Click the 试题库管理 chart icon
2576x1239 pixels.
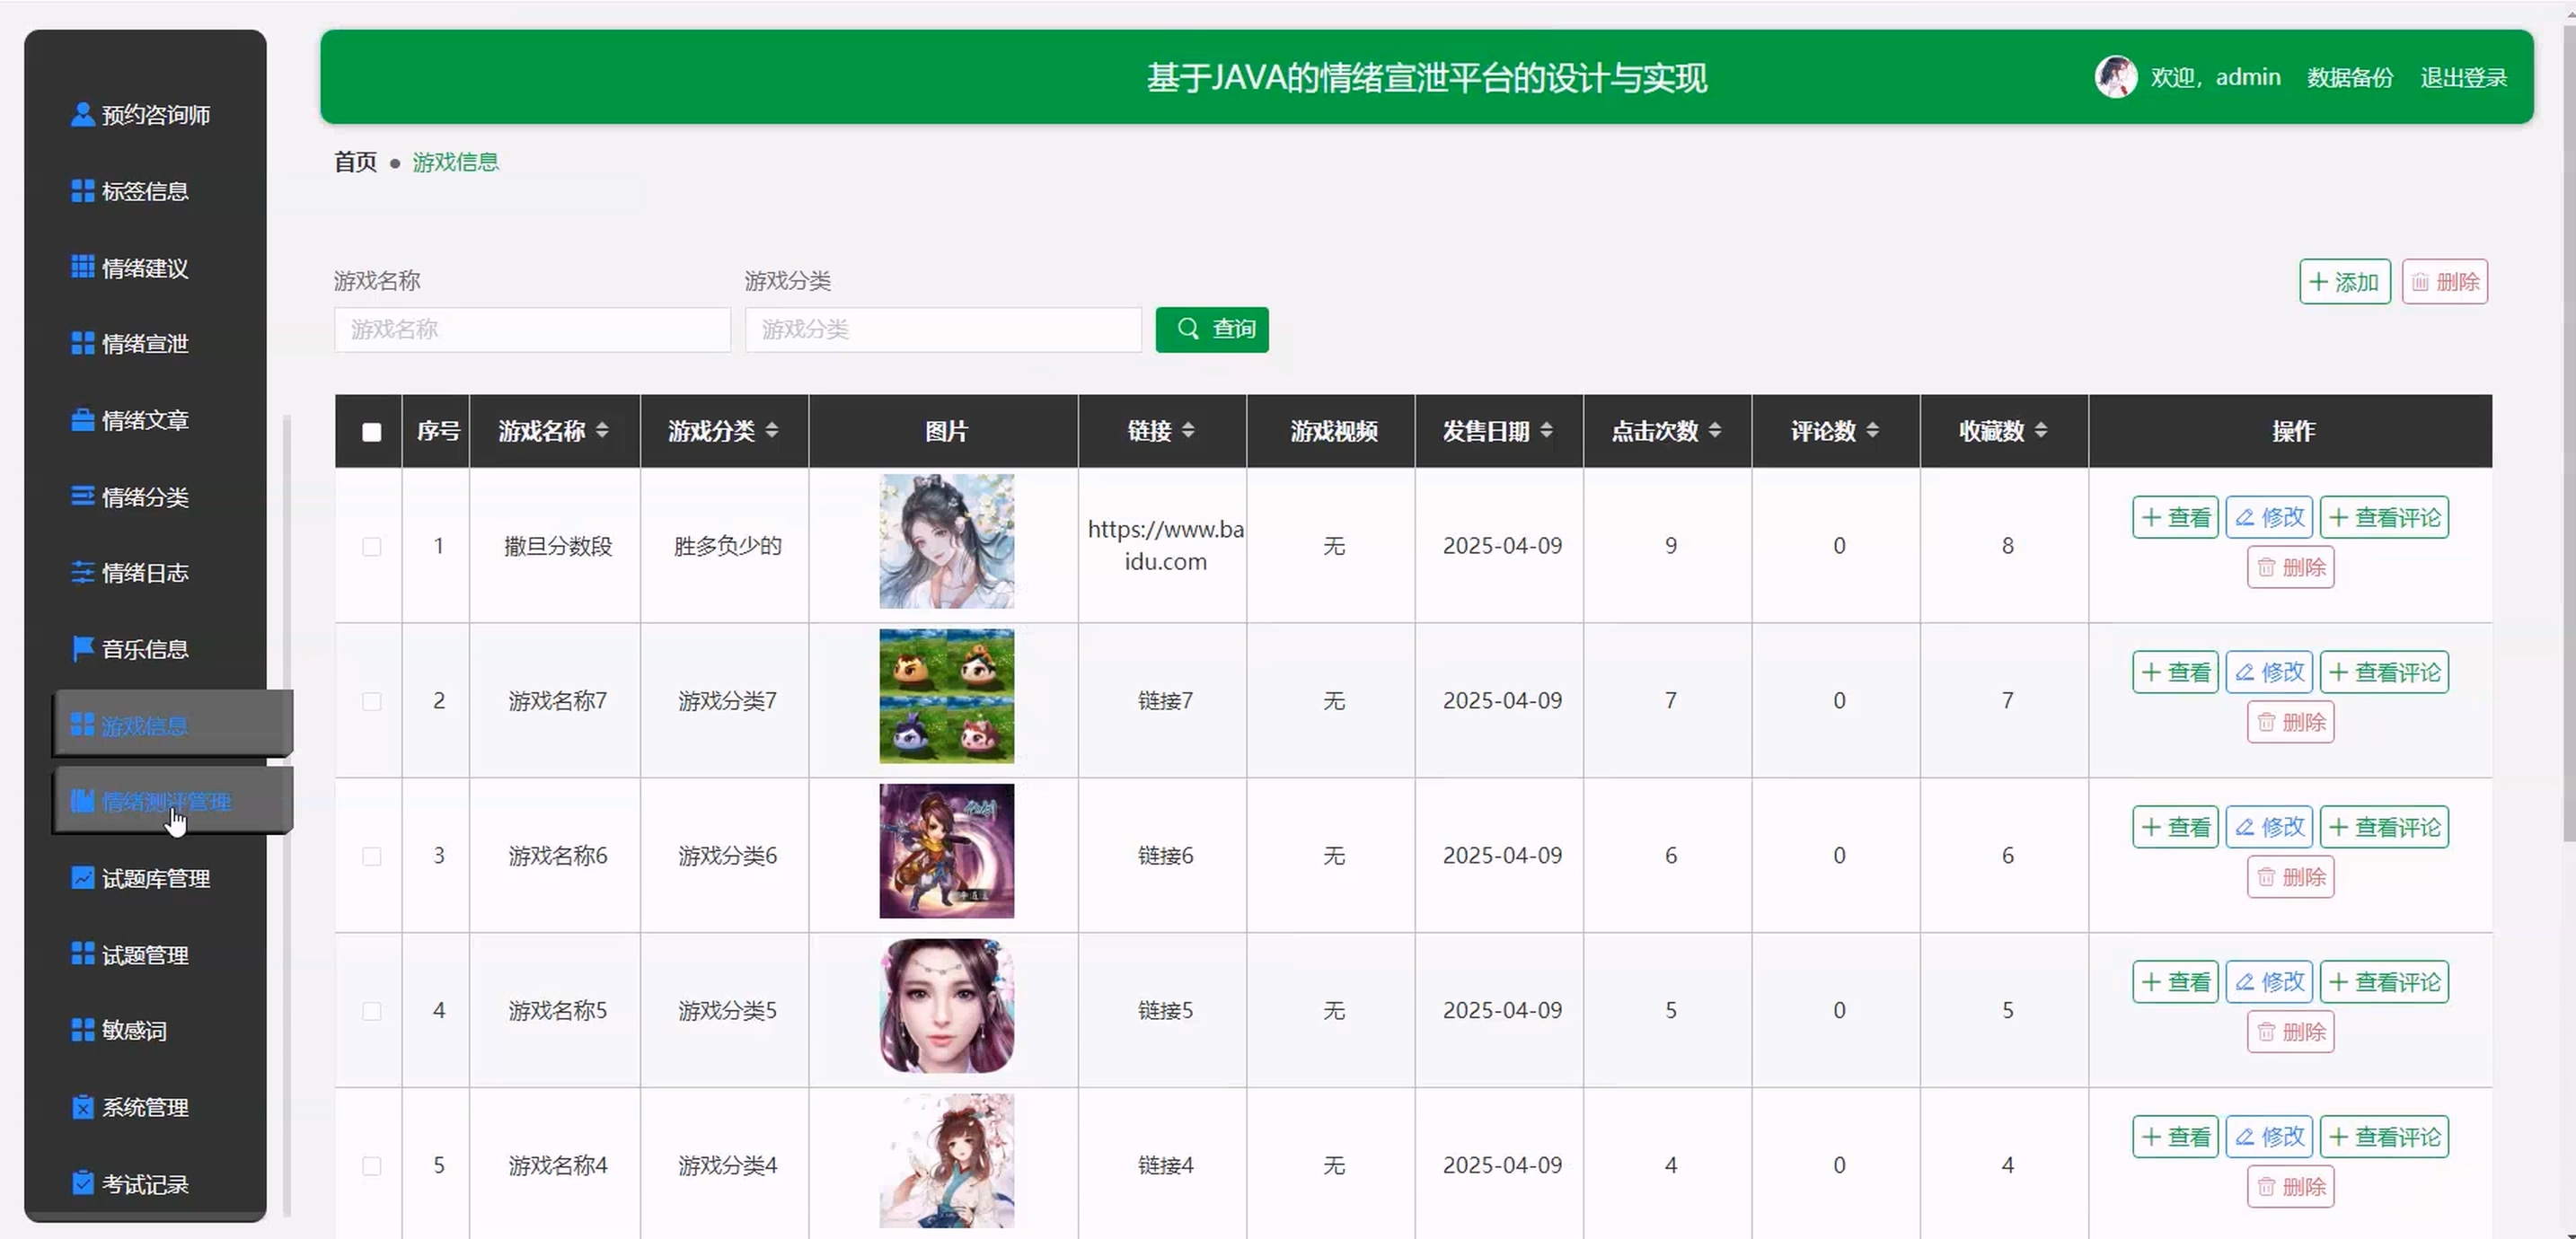(x=83, y=878)
